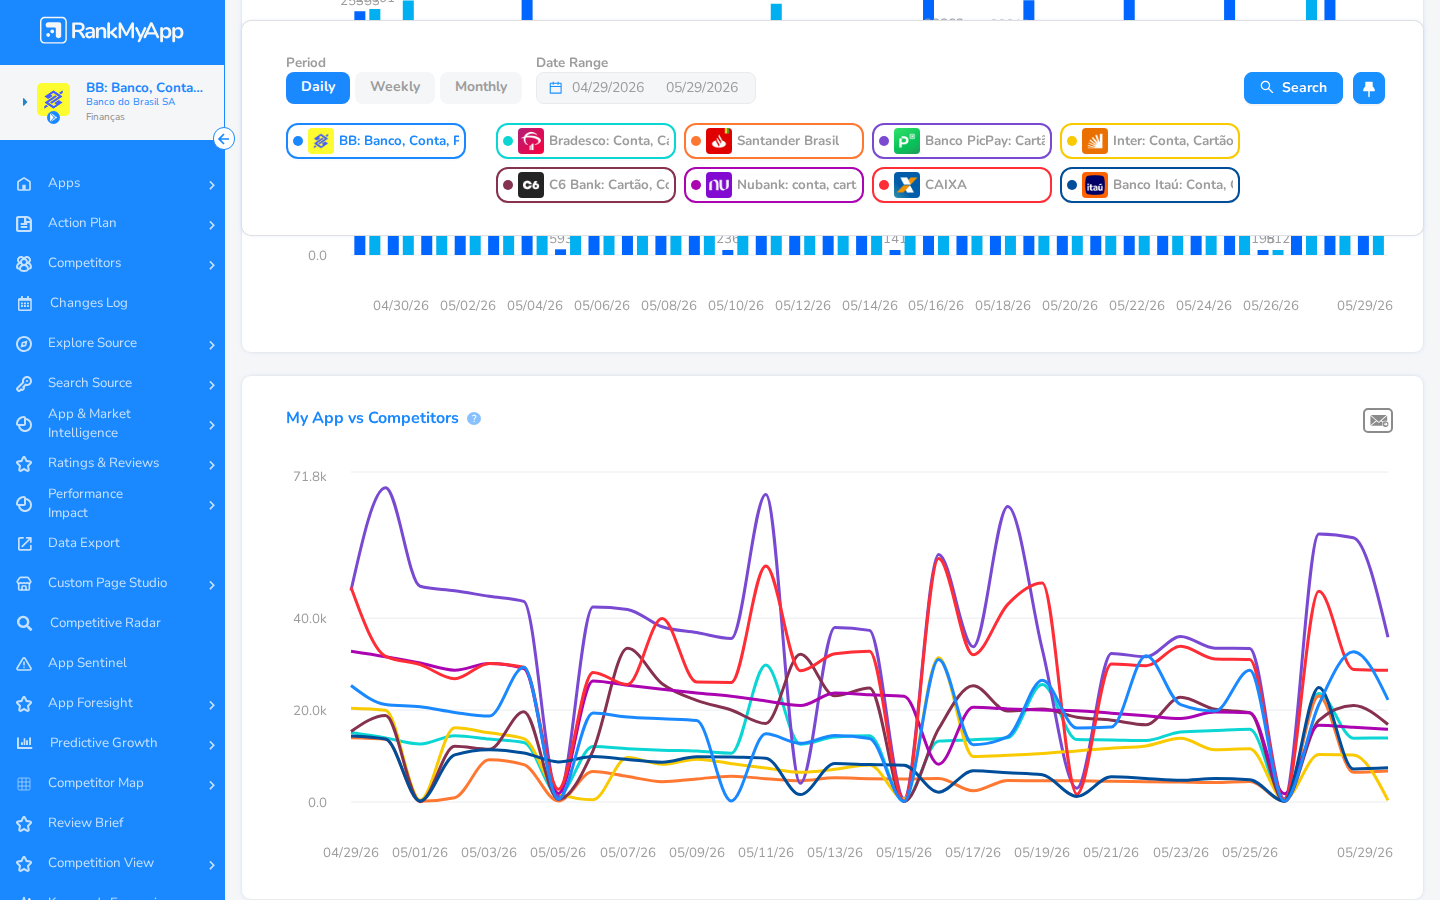Click the Explore Source compass icon

pos(24,344)
